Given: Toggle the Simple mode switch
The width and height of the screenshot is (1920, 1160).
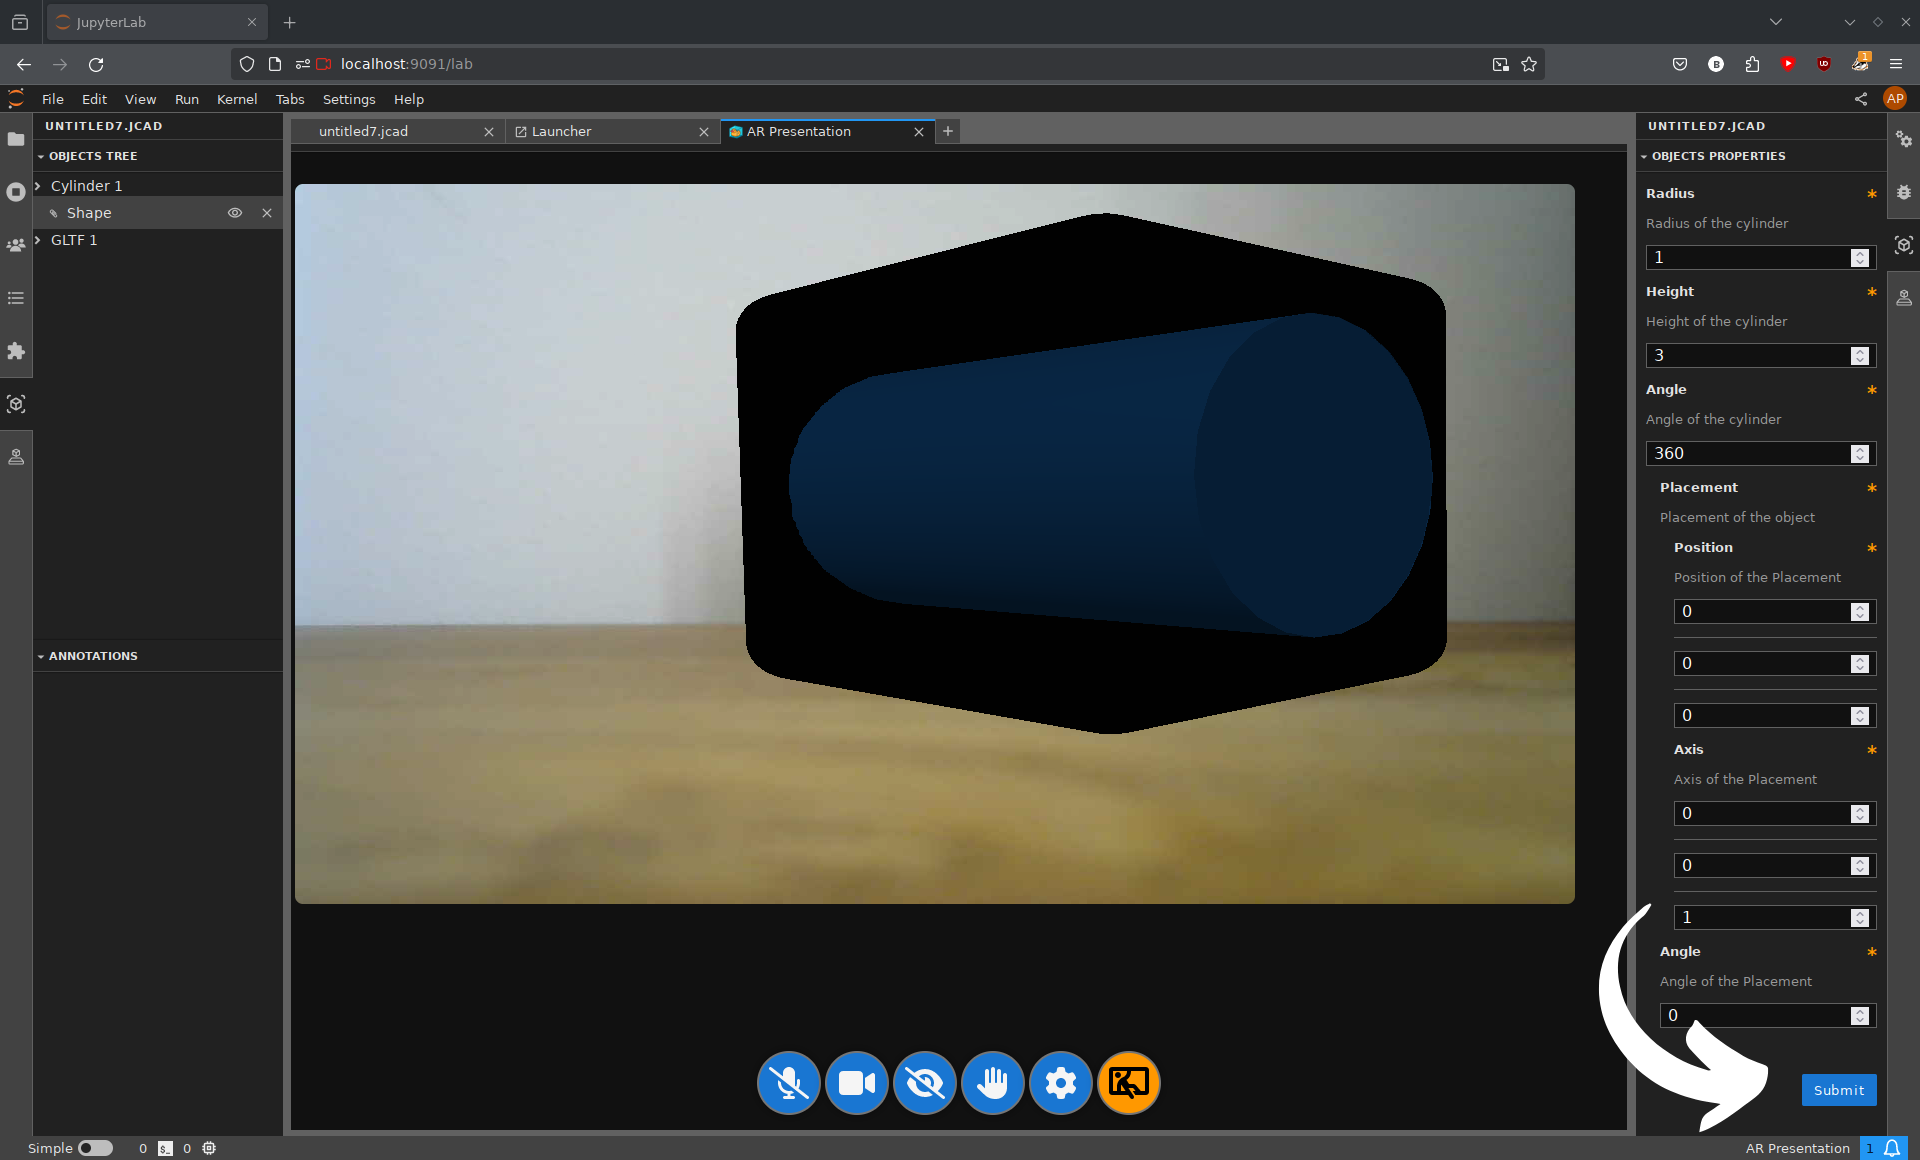Looking at the screenshot, I should [95, 1148].
